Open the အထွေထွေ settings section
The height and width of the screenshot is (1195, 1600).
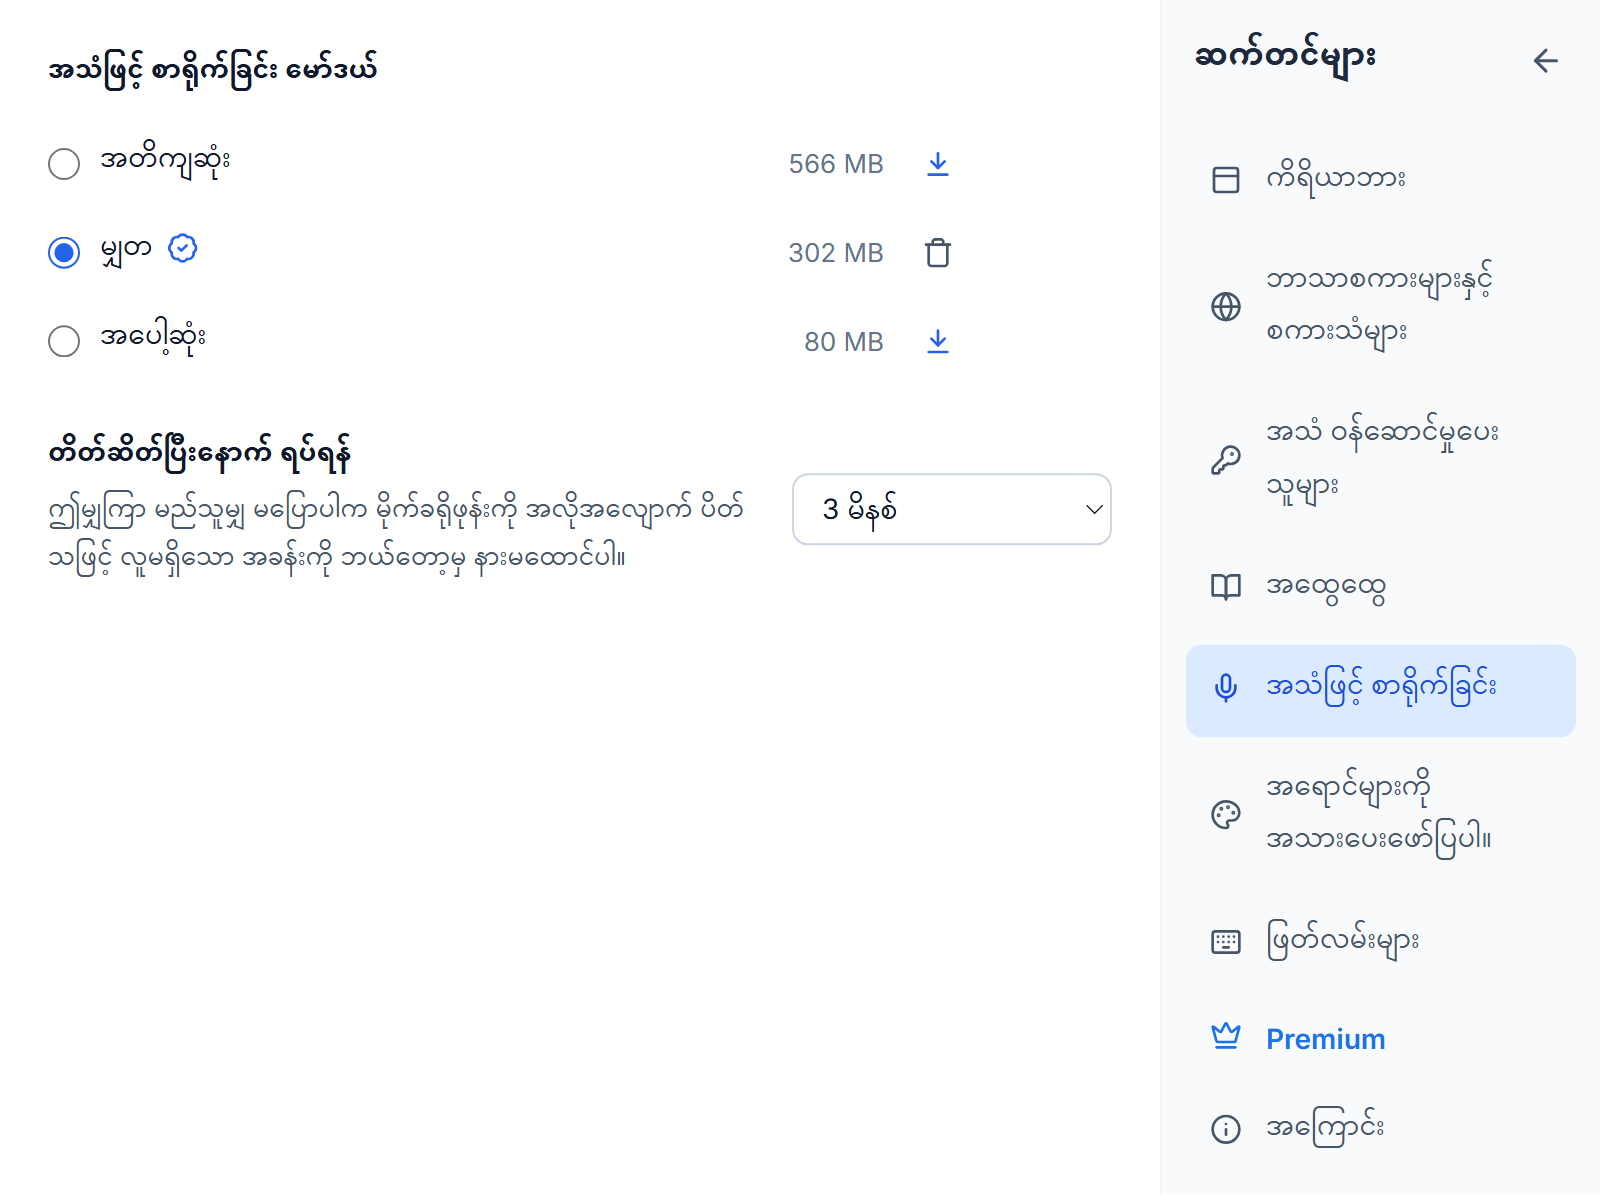(x=1380, y=587)
